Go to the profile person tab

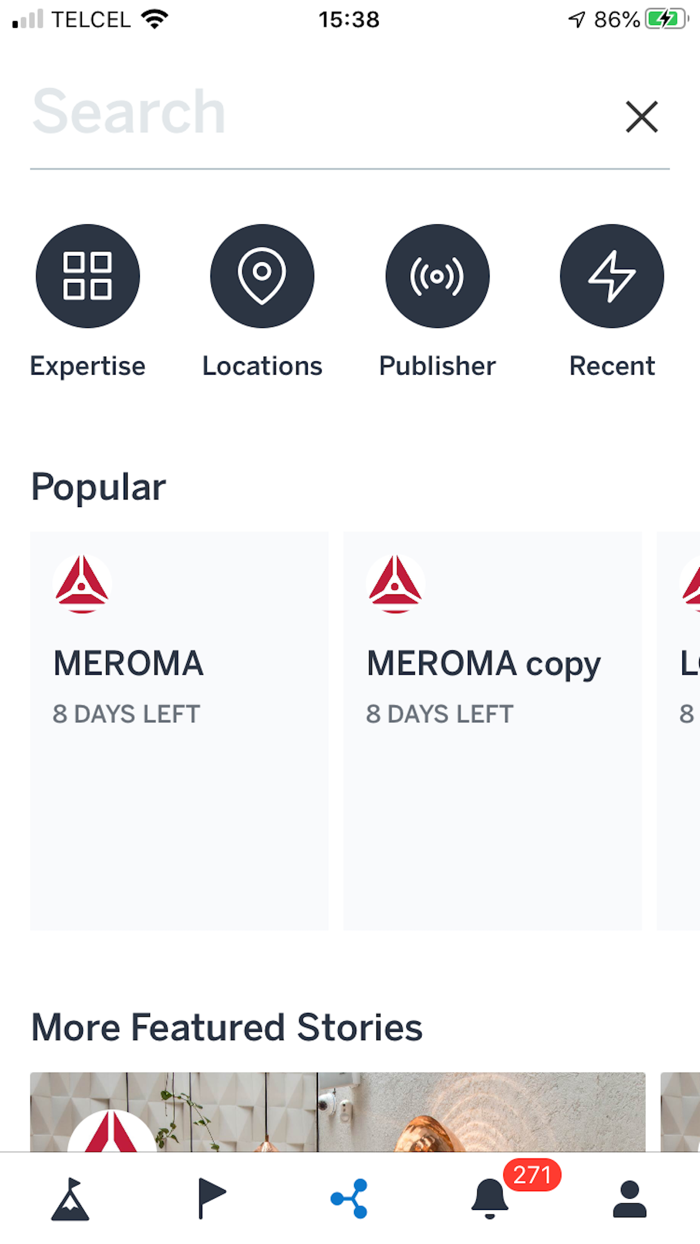[x=629, y=1198]
